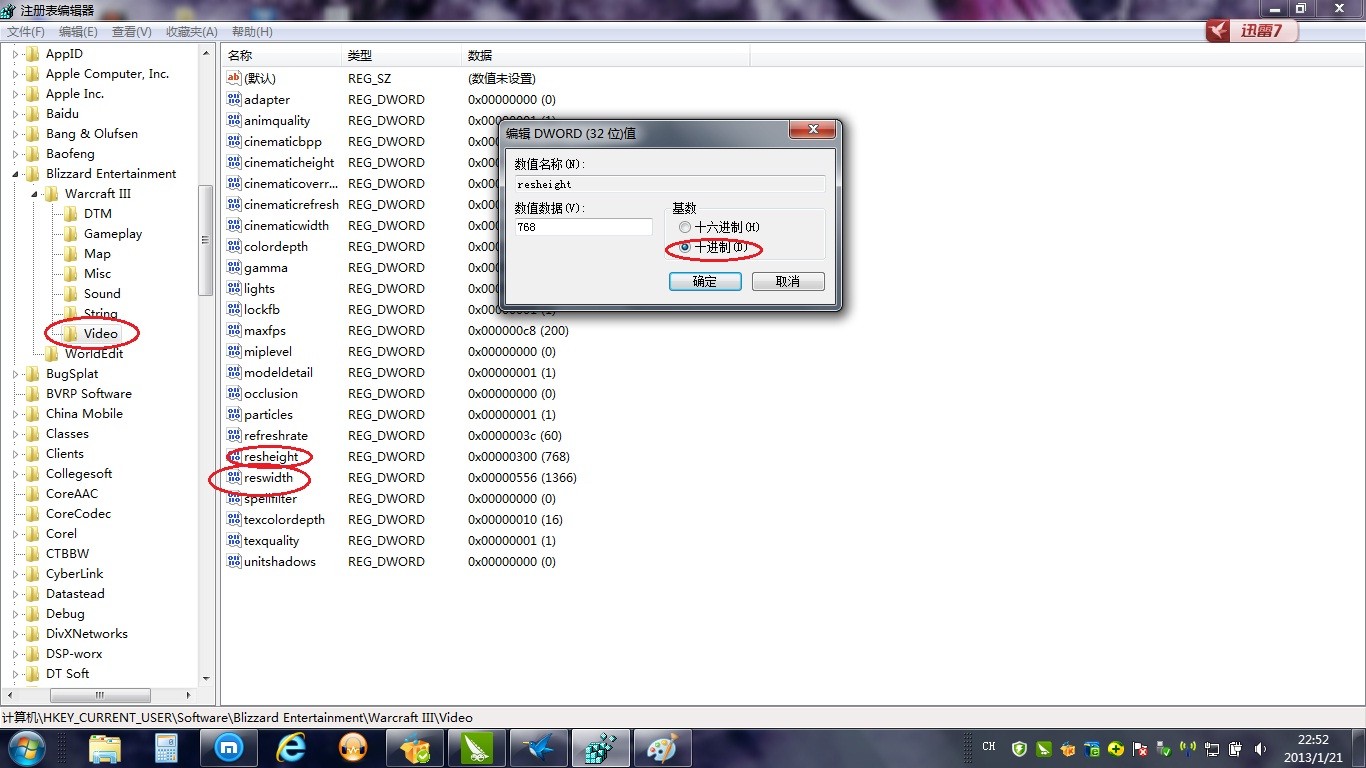
Task: Expand the AppID tree node
Action: point(15,54)
